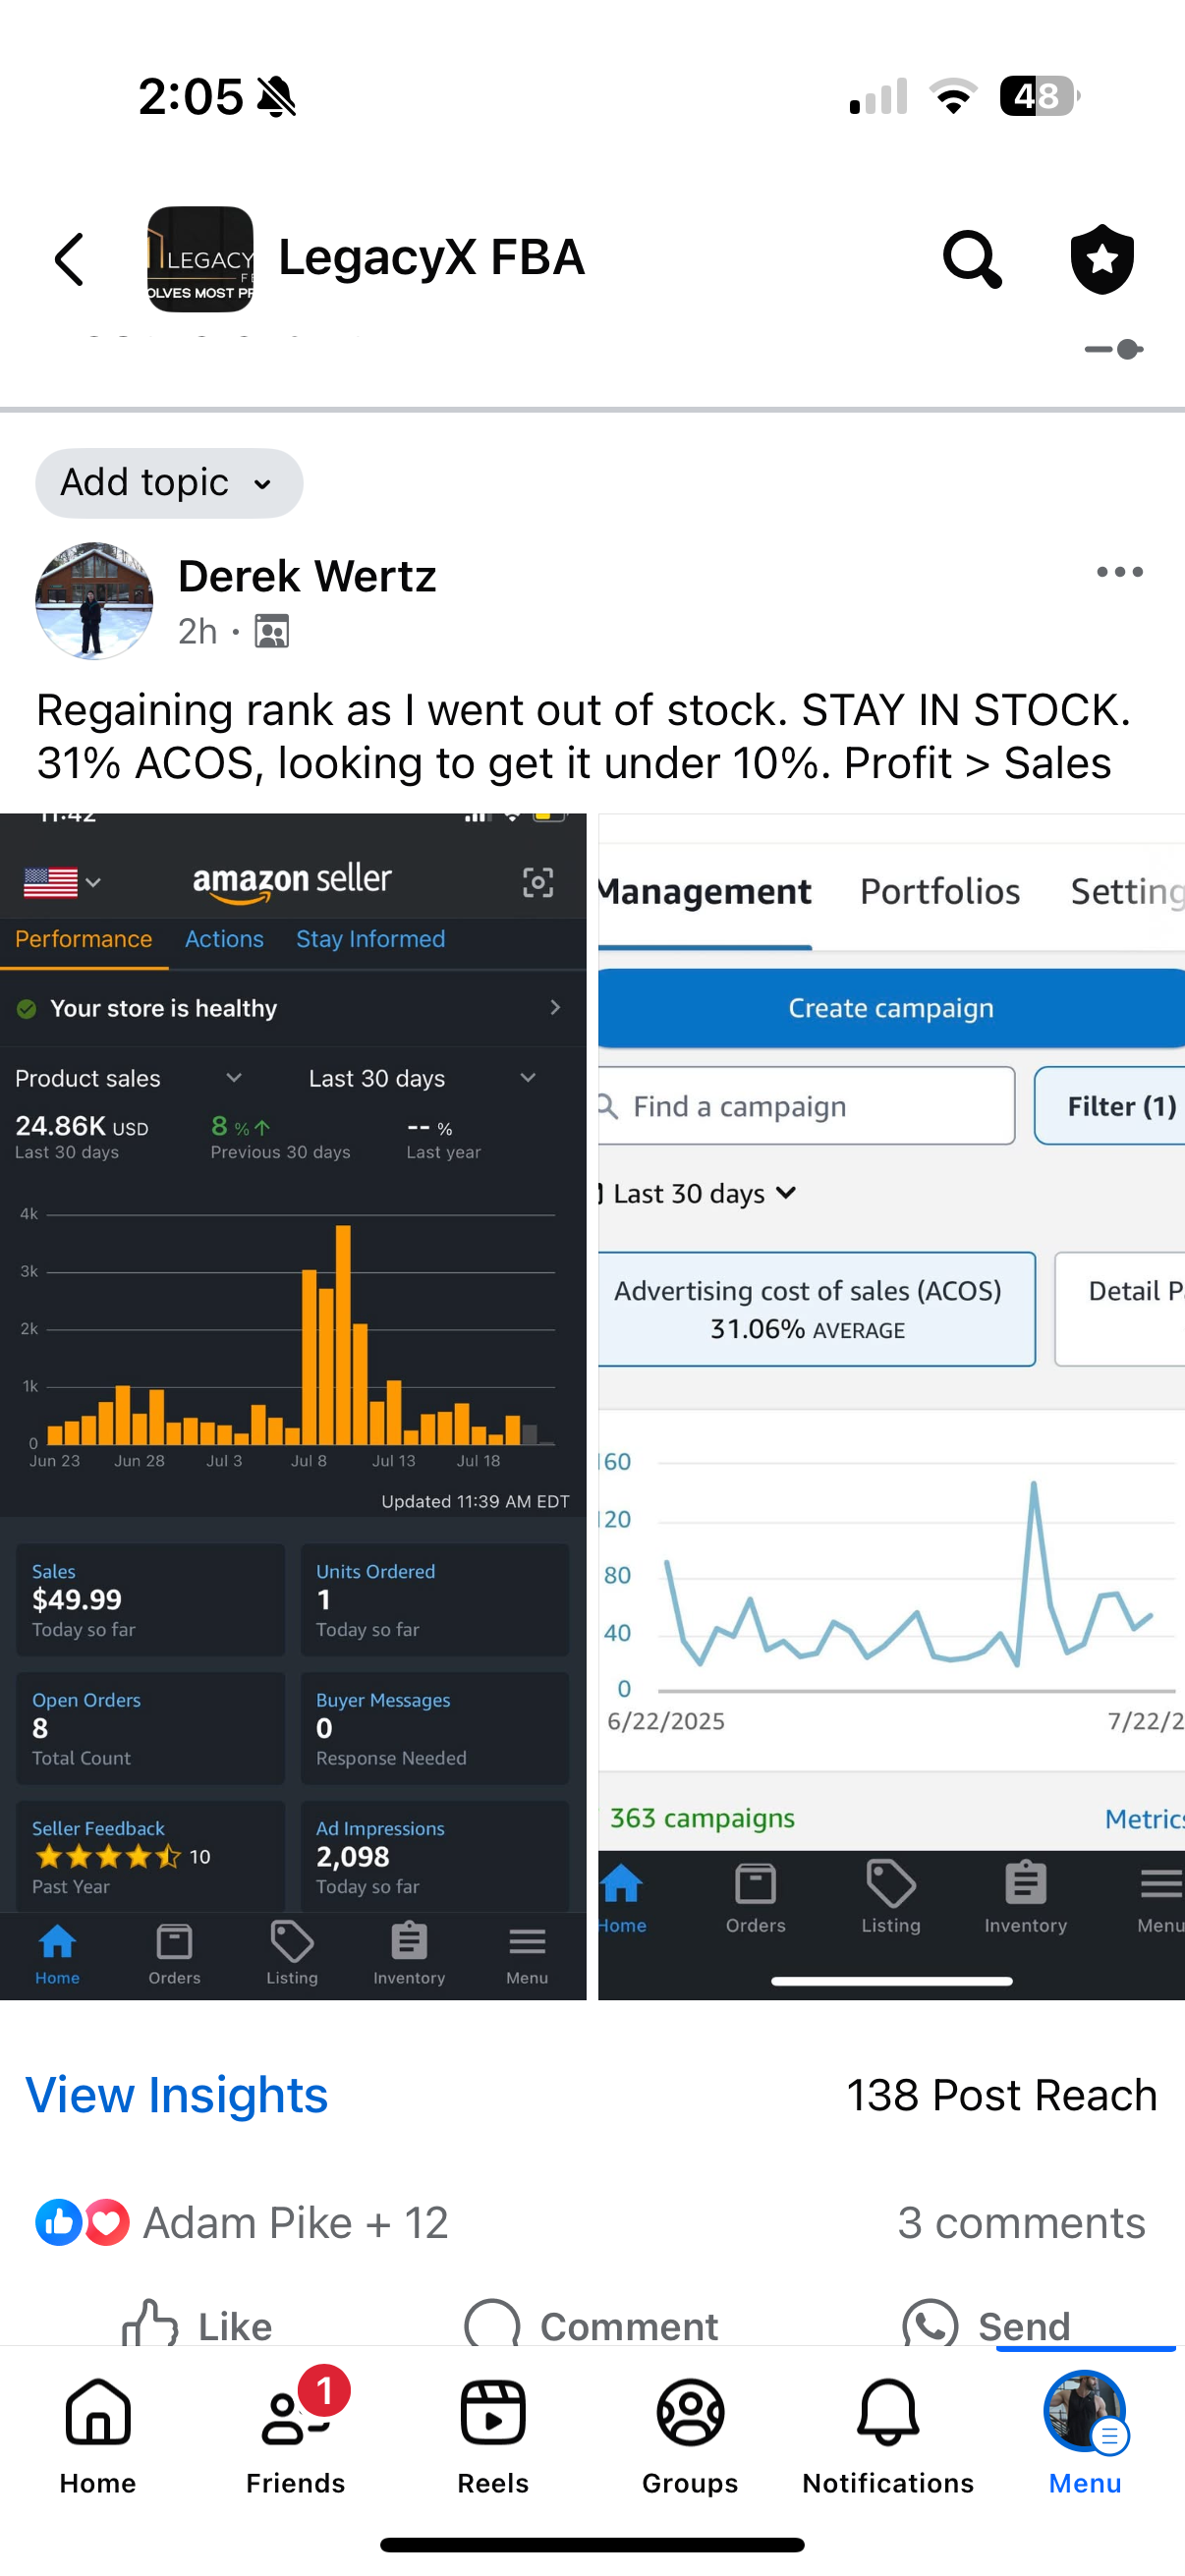Screen dimensions: 1185x2576
Task: Tap the group audience icon next to 2h
Action: [x=271, y=632]
